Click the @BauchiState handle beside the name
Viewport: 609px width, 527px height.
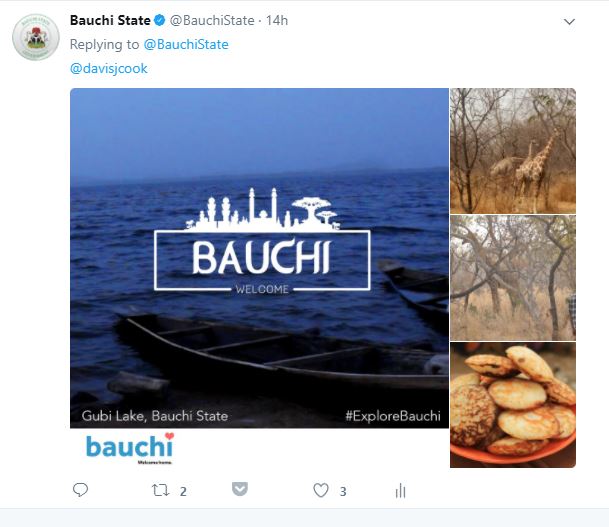212,21
